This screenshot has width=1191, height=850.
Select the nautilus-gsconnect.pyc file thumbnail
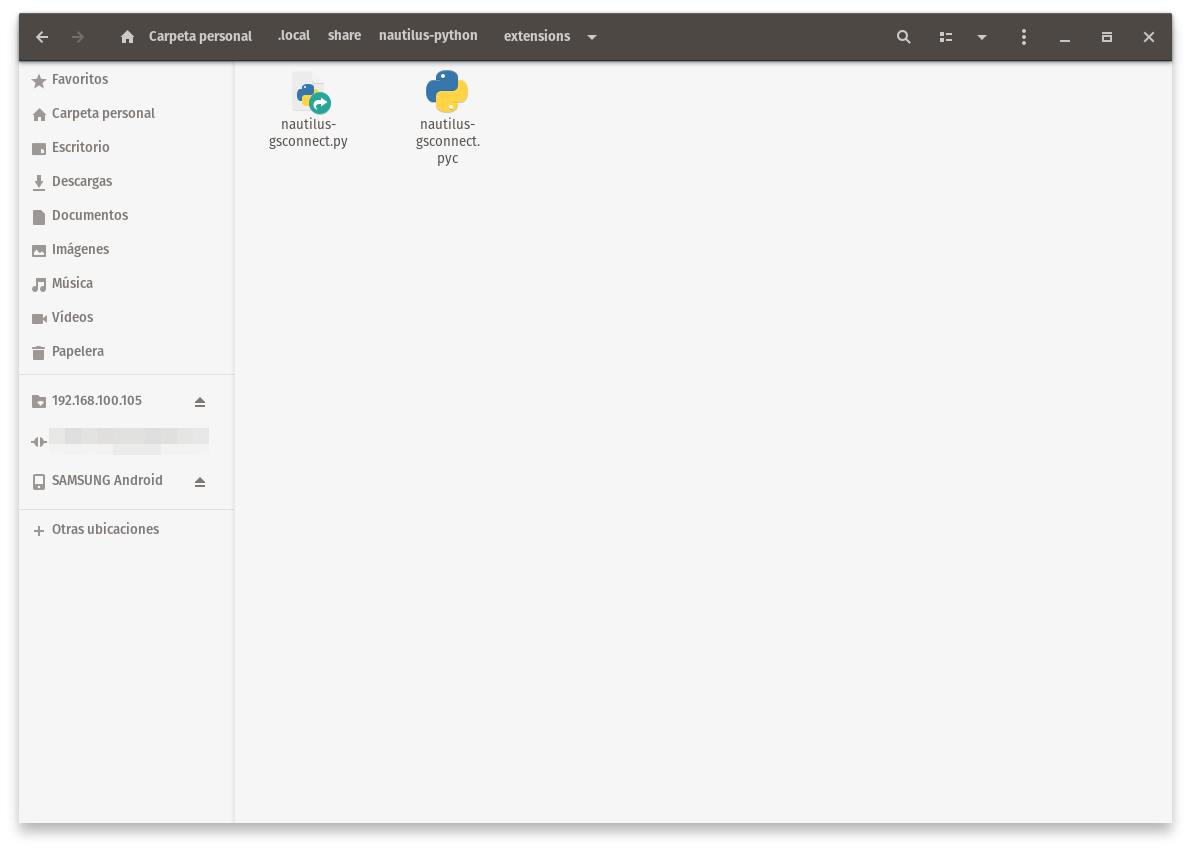click(x=447, y=93)
